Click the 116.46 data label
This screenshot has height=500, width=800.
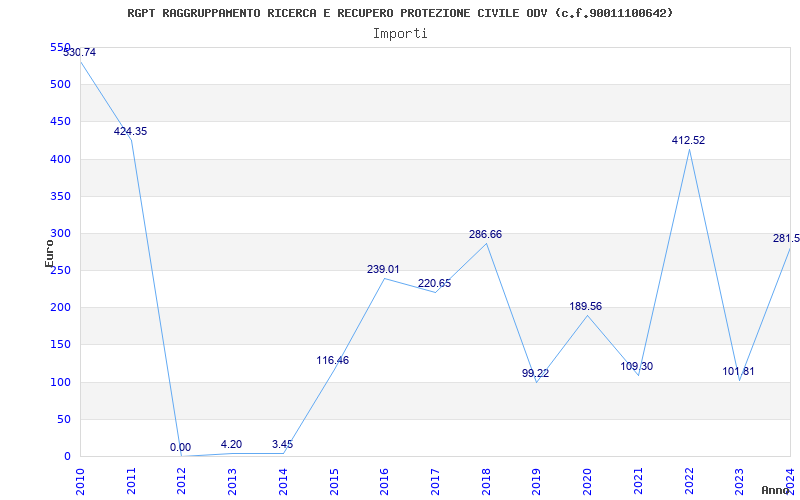(333, 360)
